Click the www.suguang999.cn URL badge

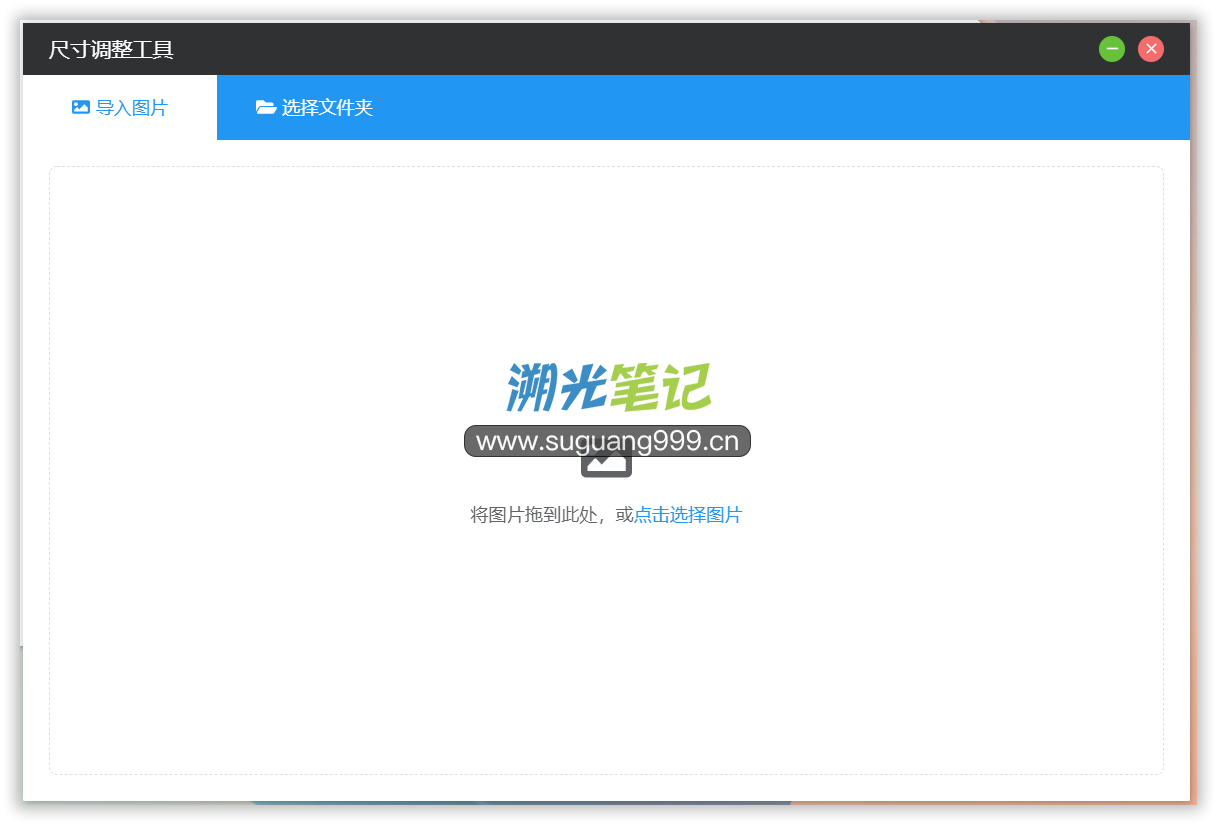(607, 441)
